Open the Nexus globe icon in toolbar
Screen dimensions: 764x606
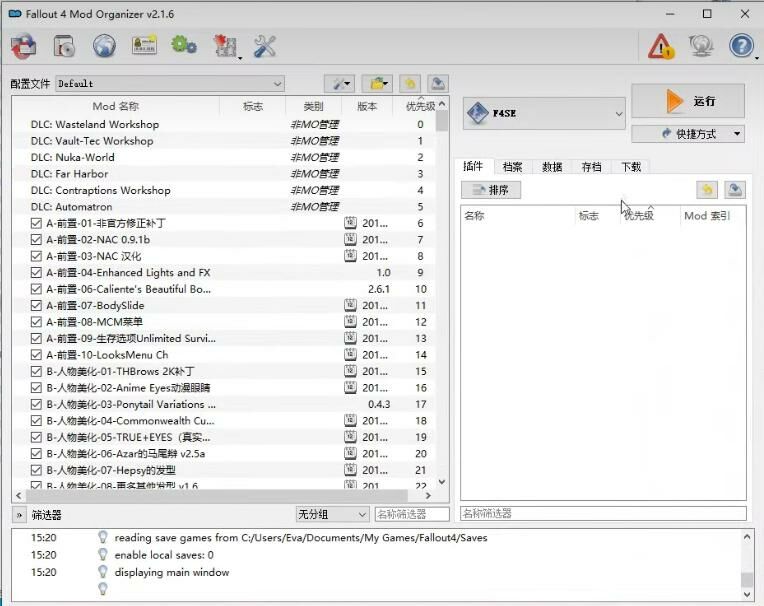pyautogui.click(x=104, y=45)
